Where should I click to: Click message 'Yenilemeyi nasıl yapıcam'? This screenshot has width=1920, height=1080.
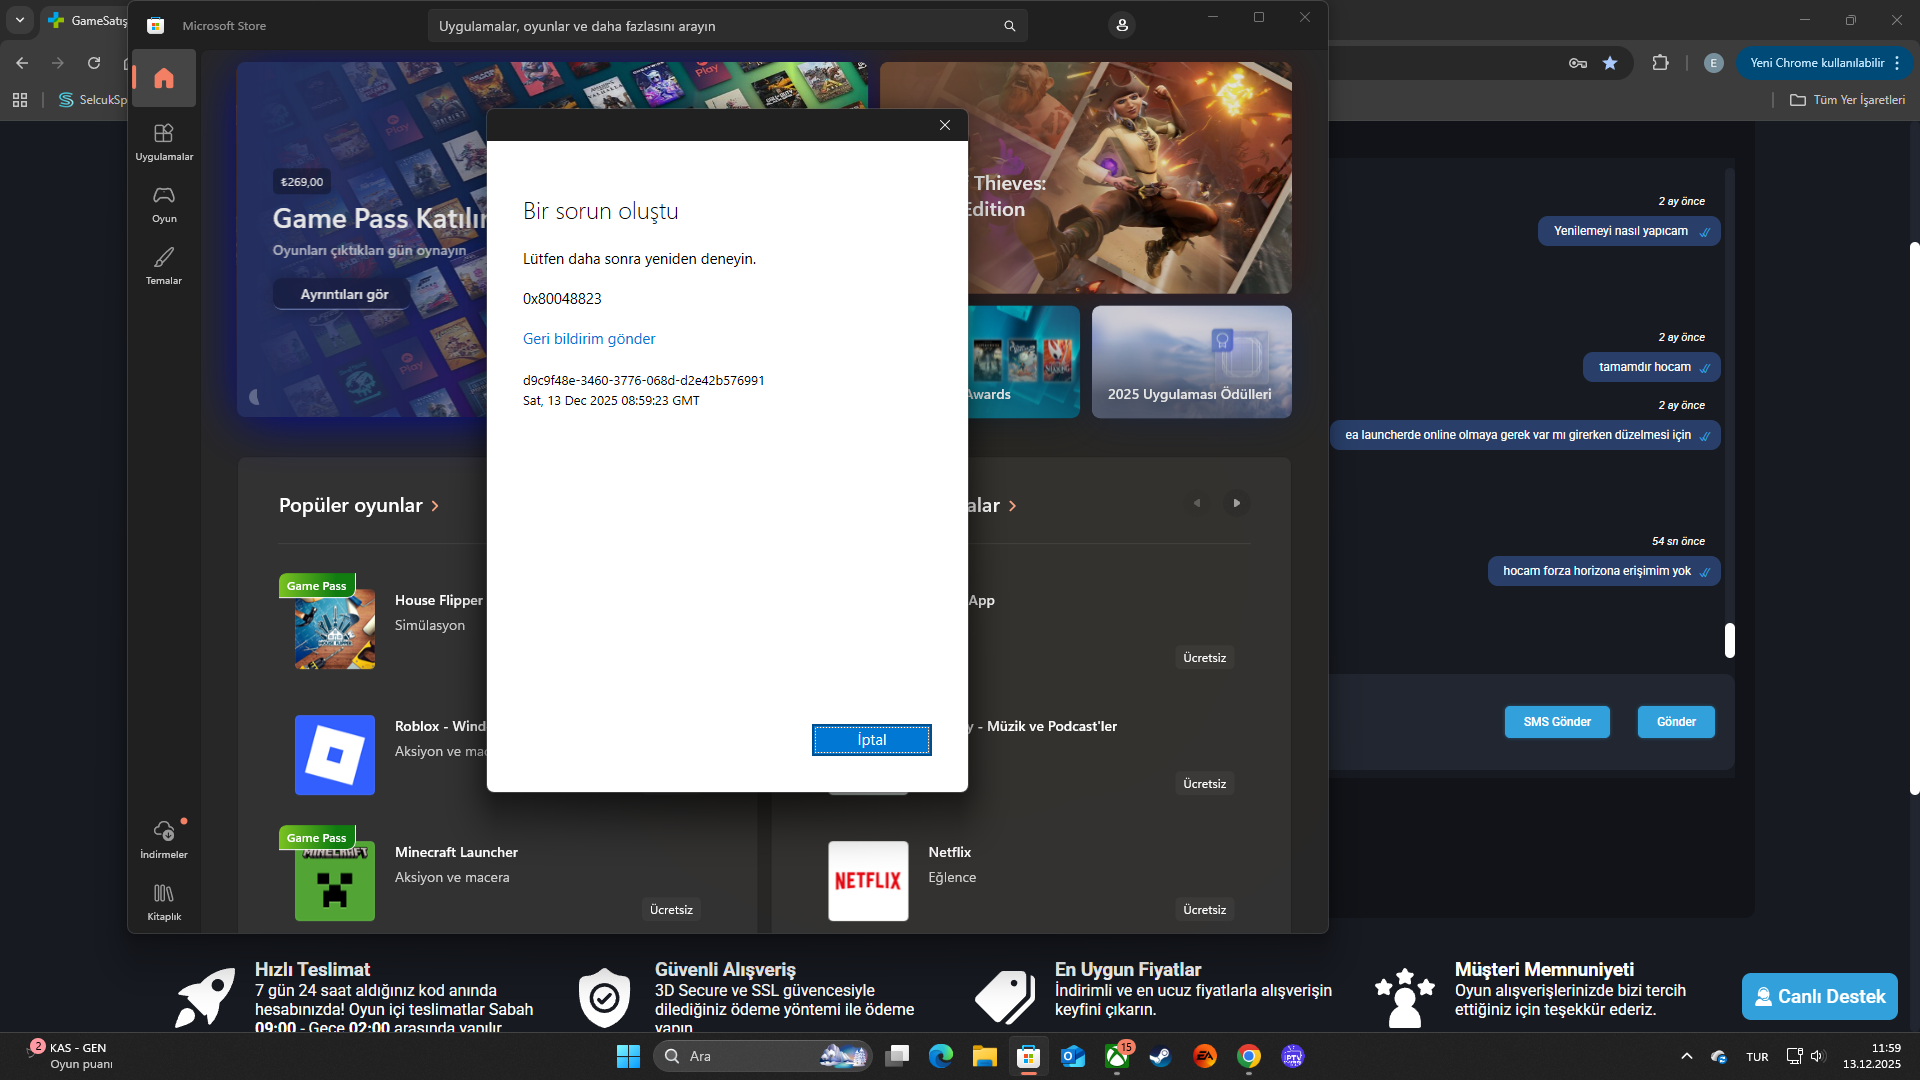[1629, 231]
